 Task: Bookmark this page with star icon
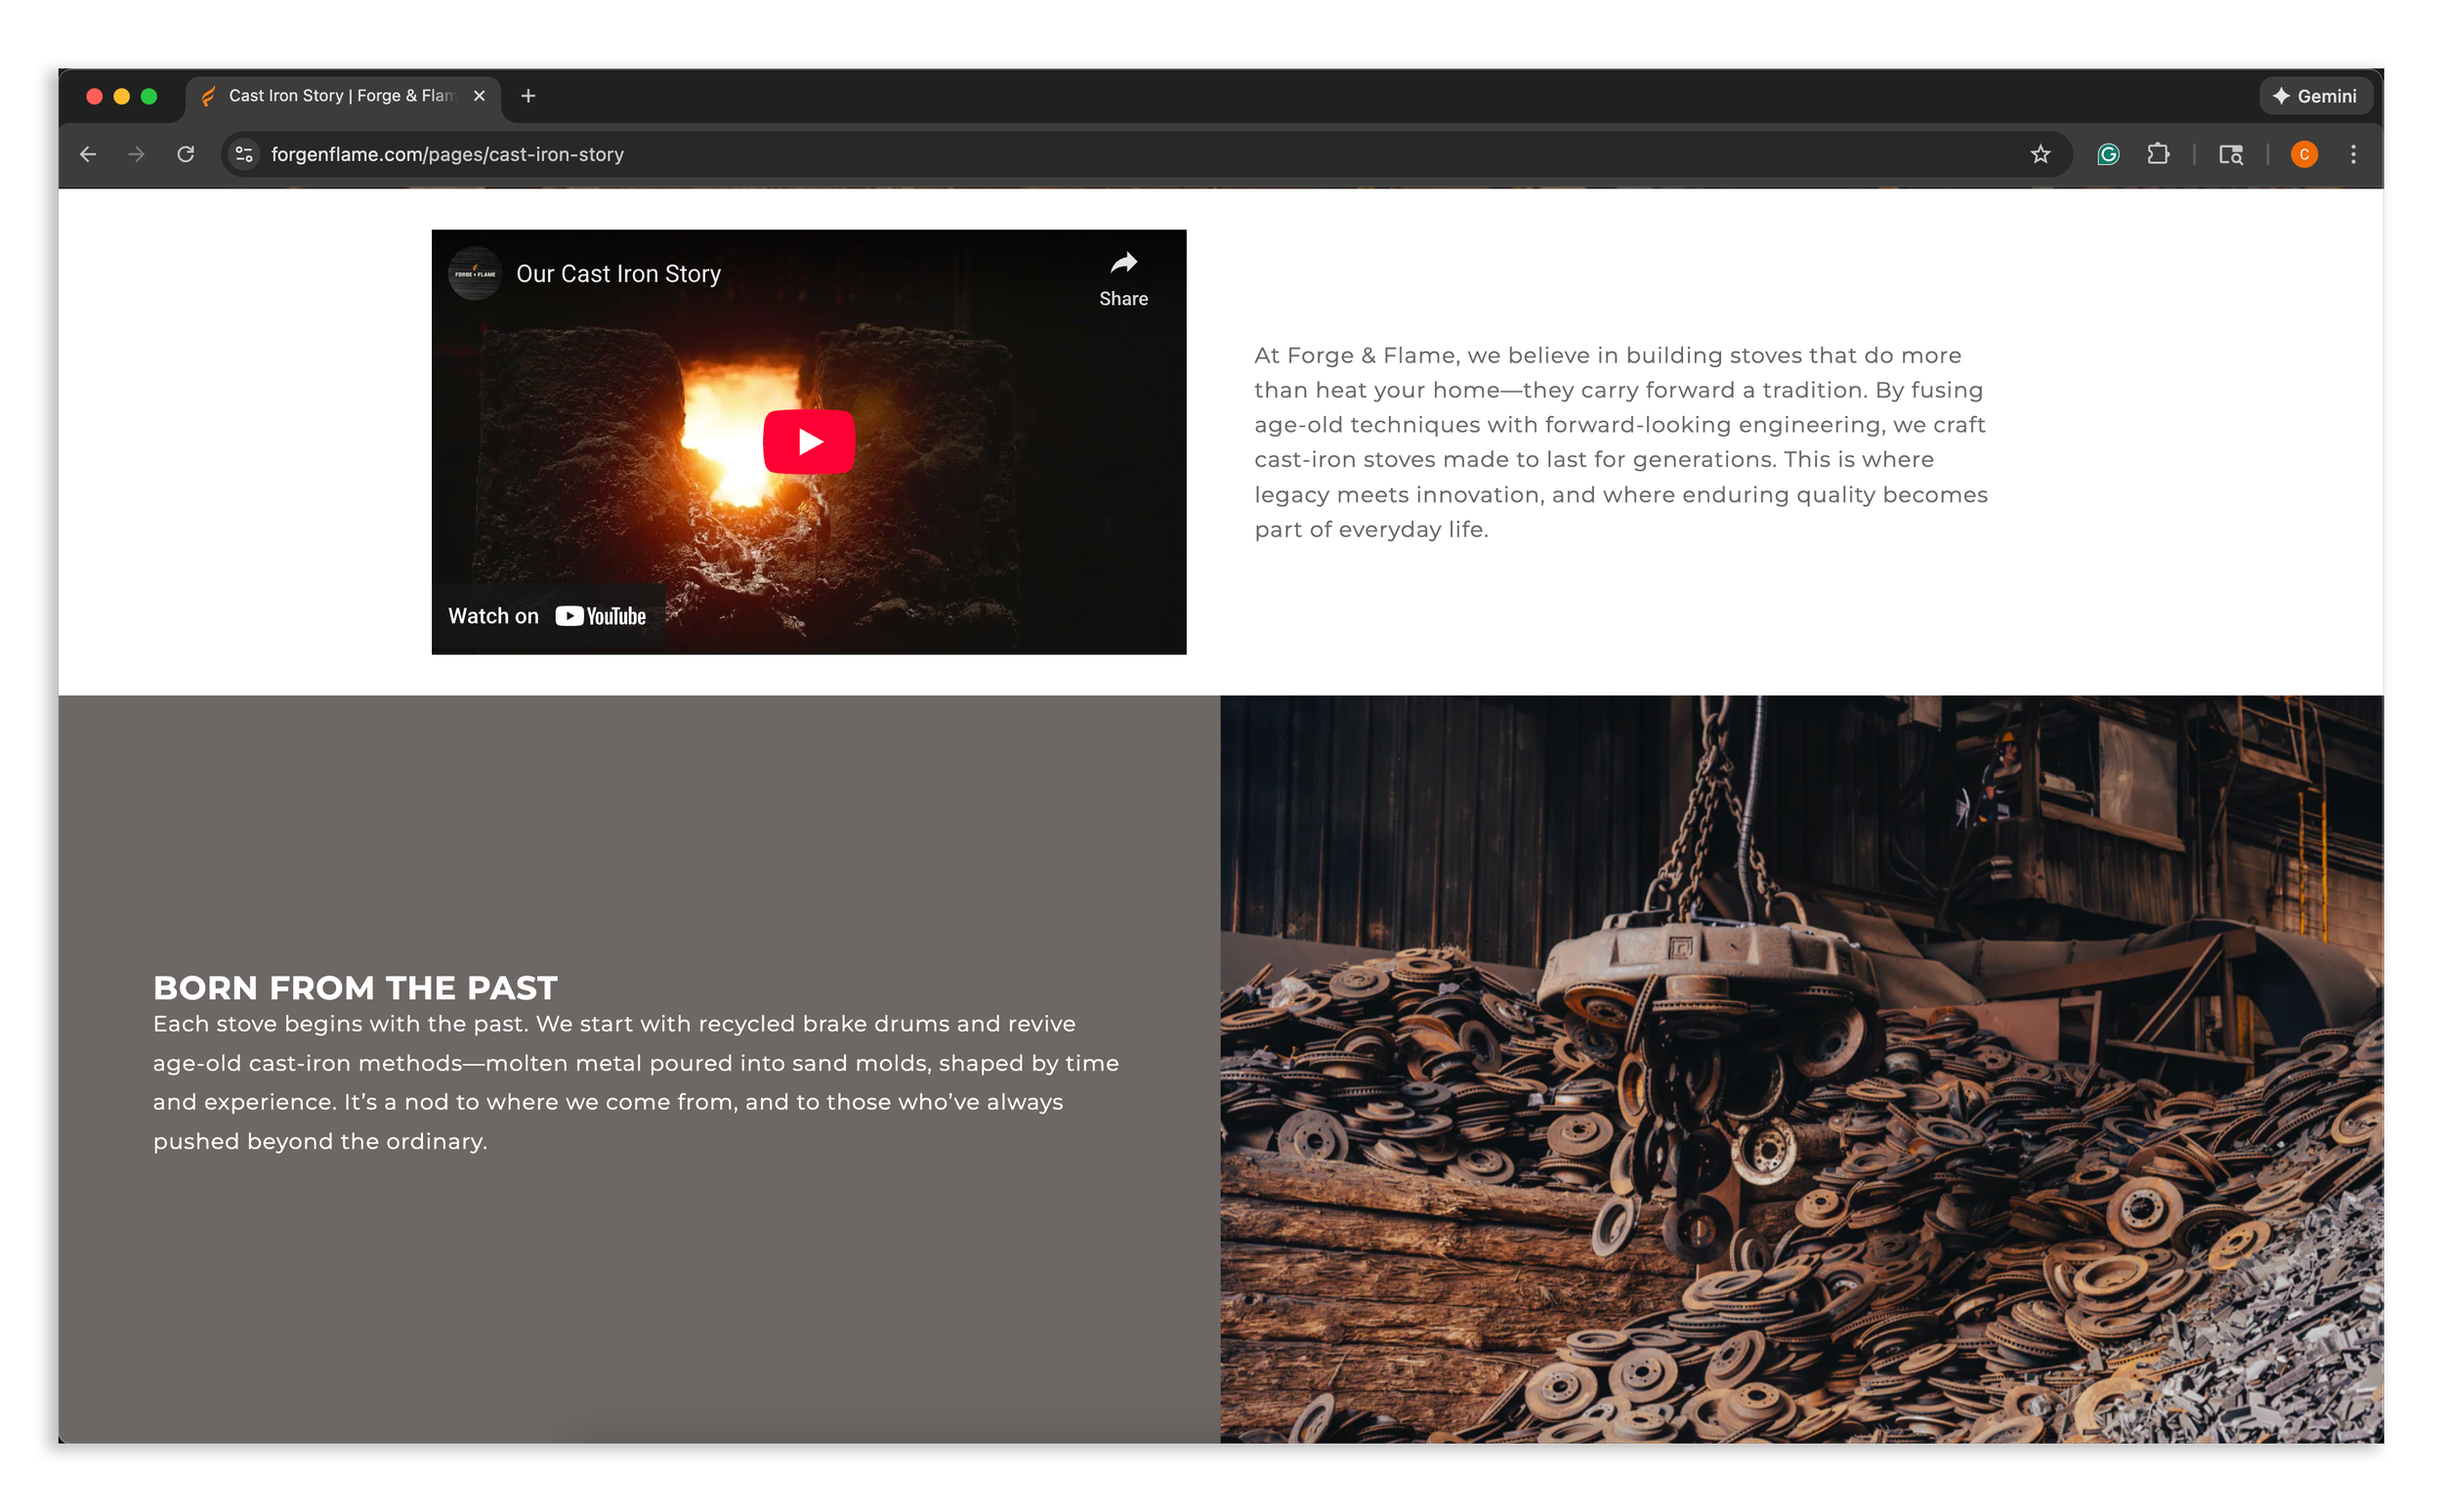(x=2040, y=154)
